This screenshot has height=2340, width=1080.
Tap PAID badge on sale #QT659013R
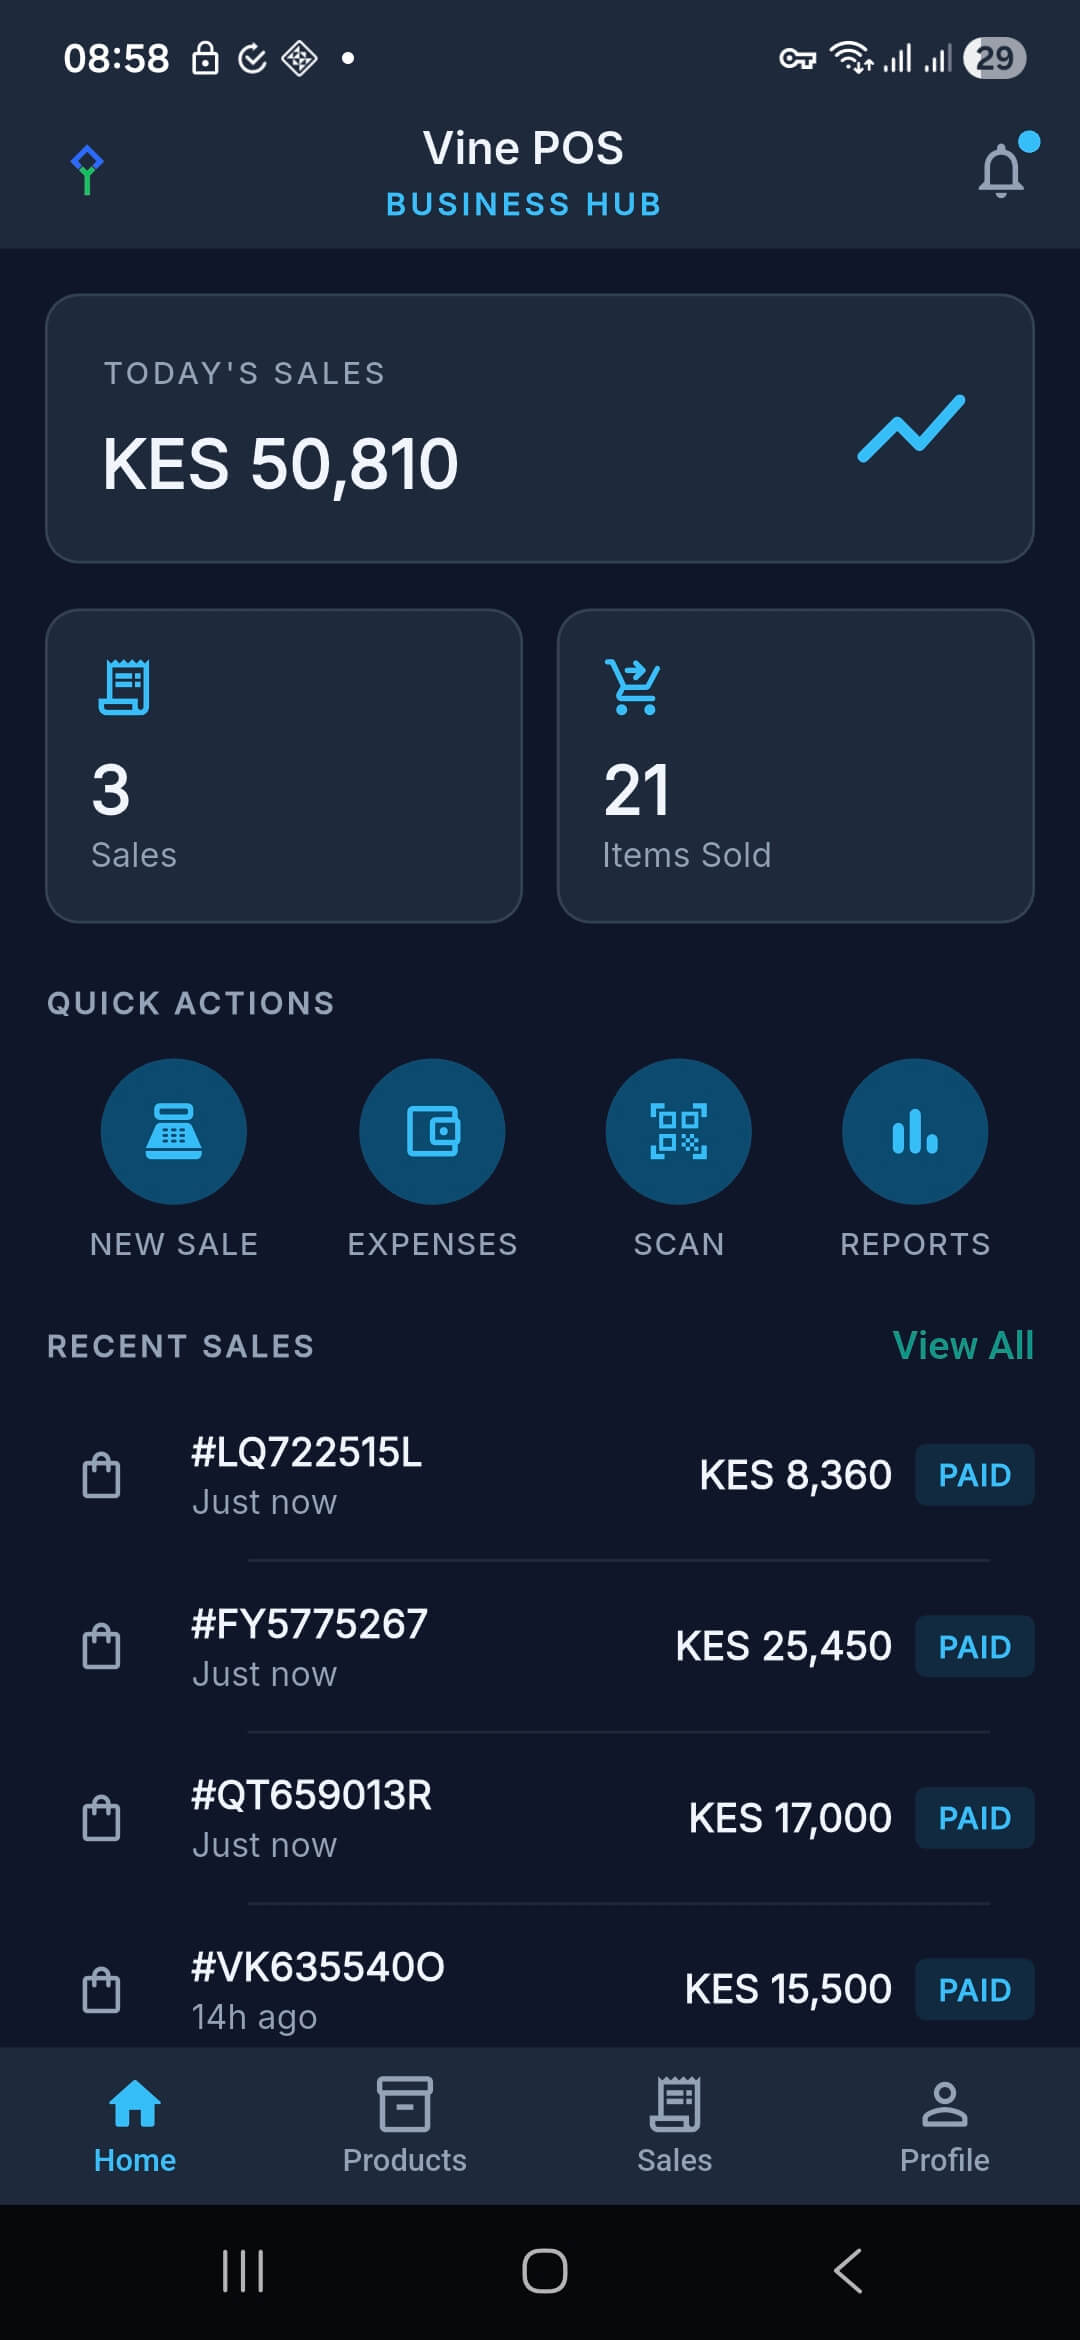(x=975, y=1818)
